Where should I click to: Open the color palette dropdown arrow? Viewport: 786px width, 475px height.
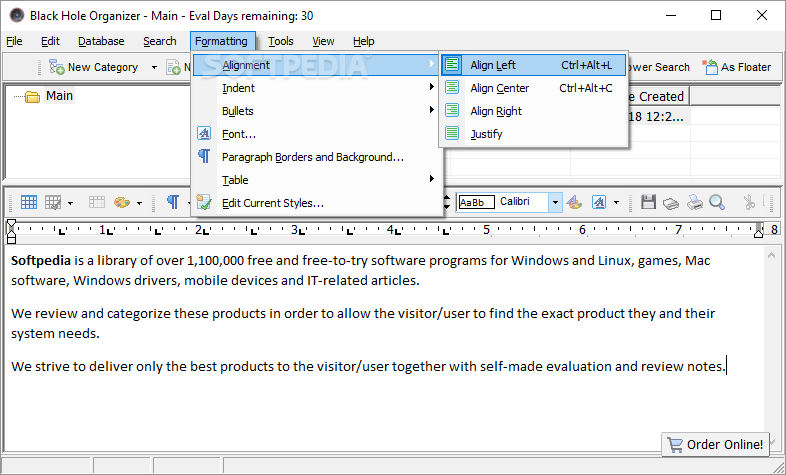pyautogui.click(x=139, y=203)
